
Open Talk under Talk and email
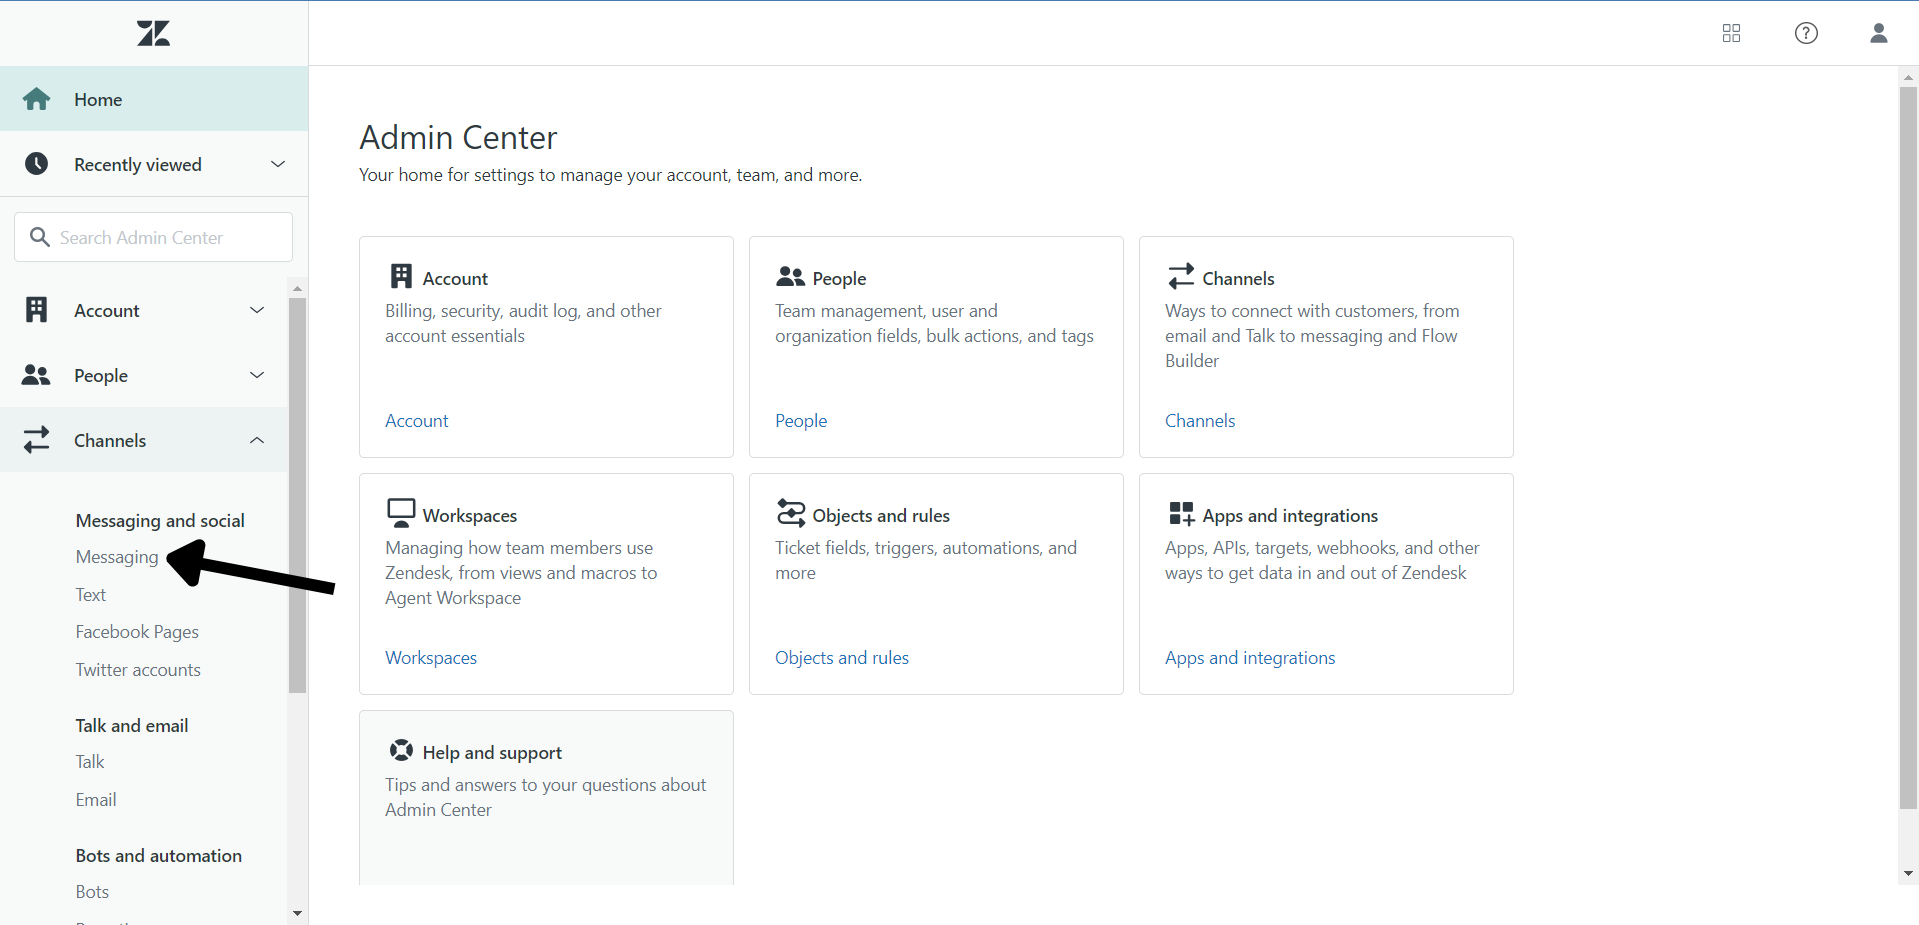[90, 762]
